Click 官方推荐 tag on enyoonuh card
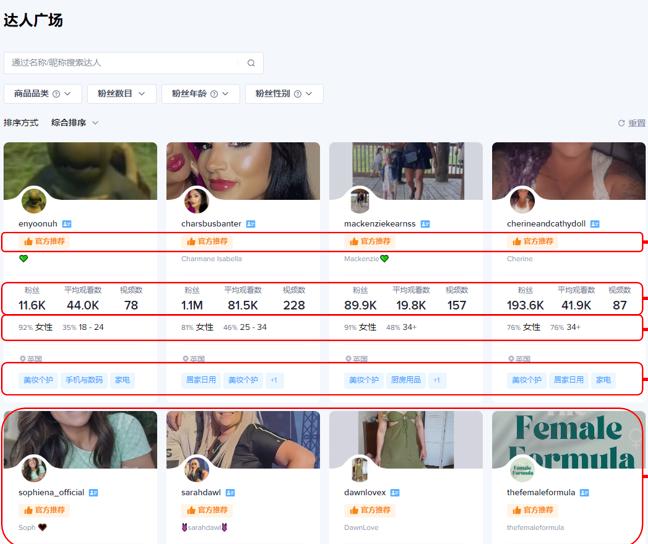 coord(44,241)
